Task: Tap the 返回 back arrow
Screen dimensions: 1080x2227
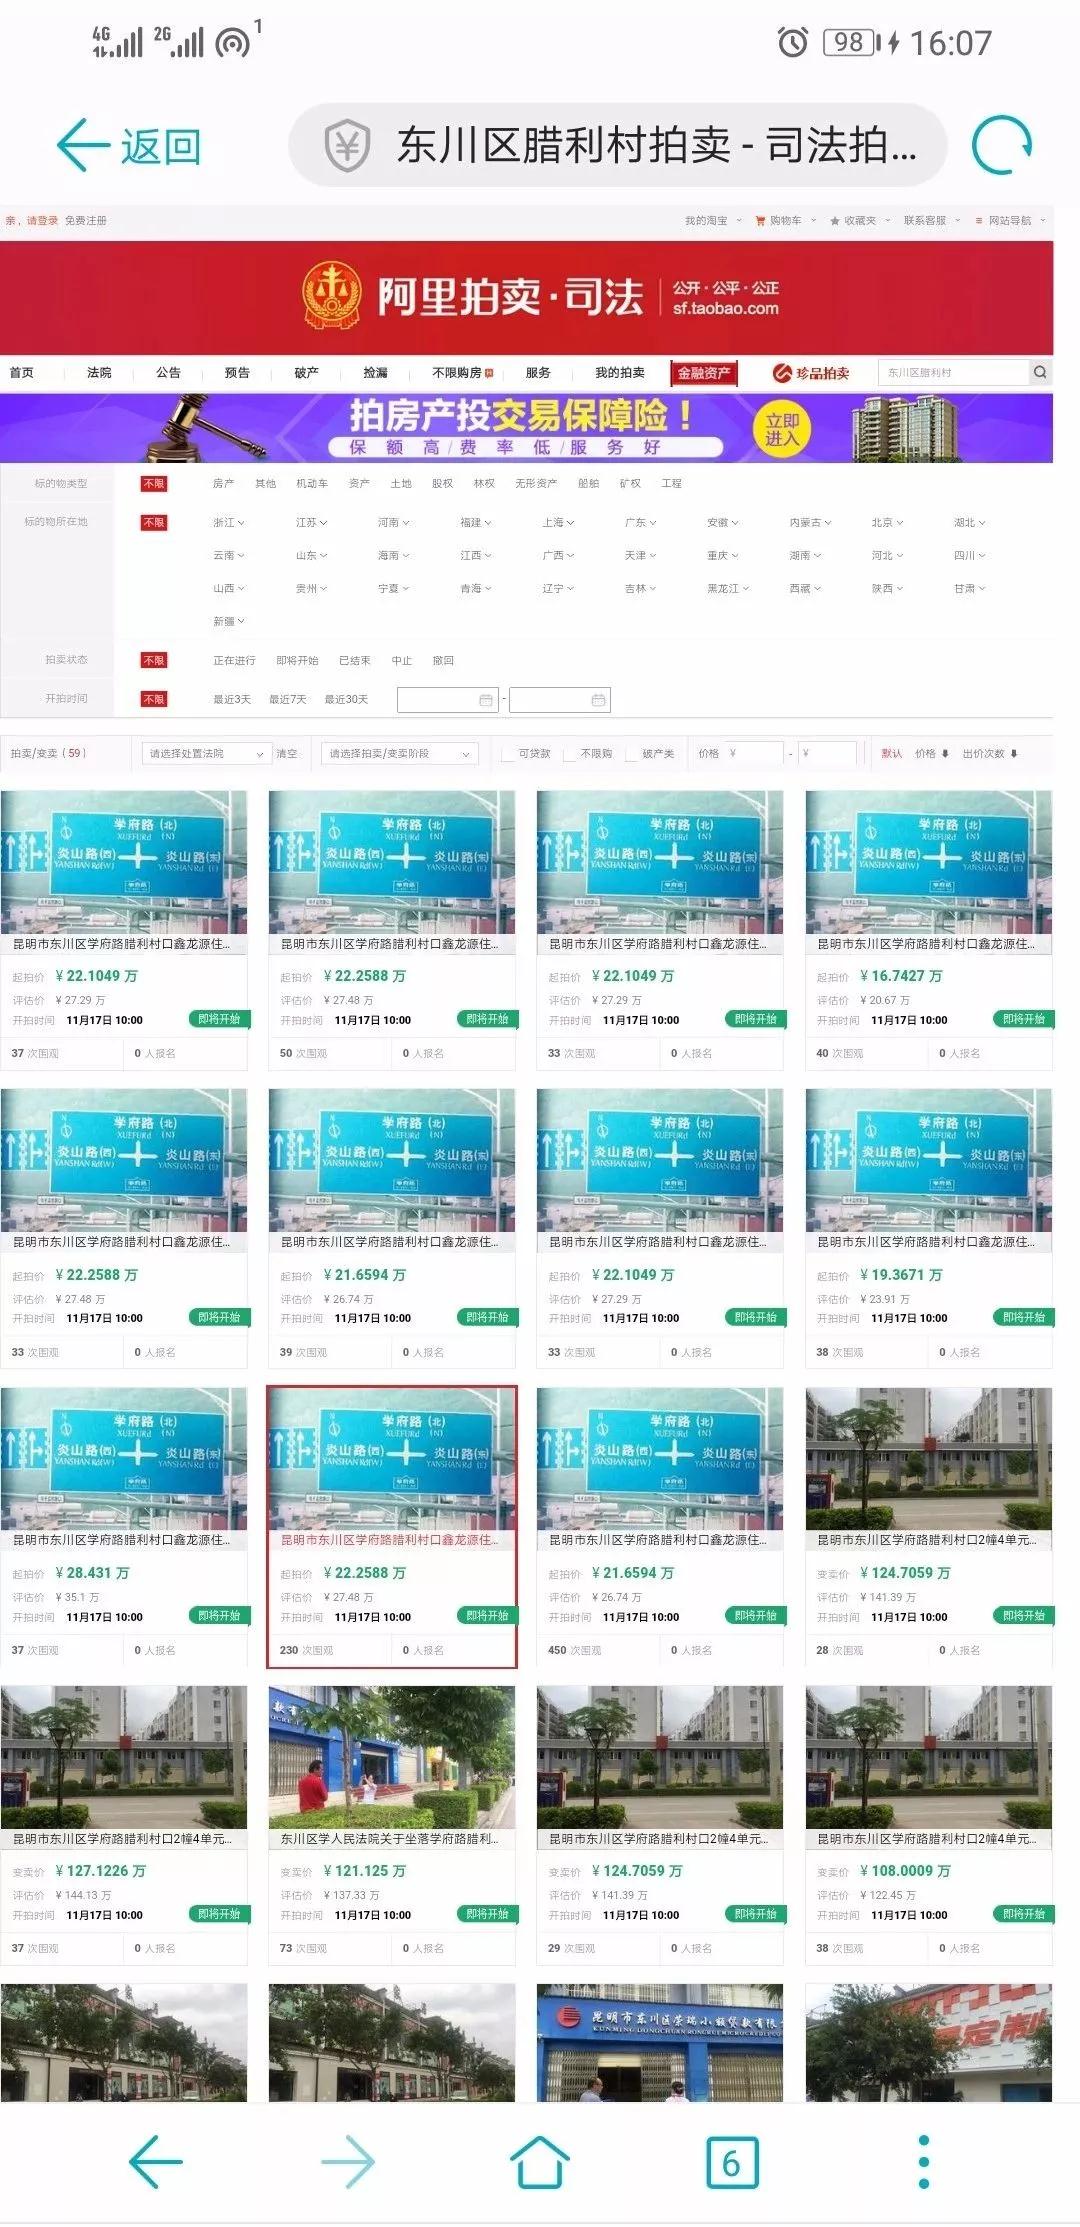Action: click(x=128, y=146)
